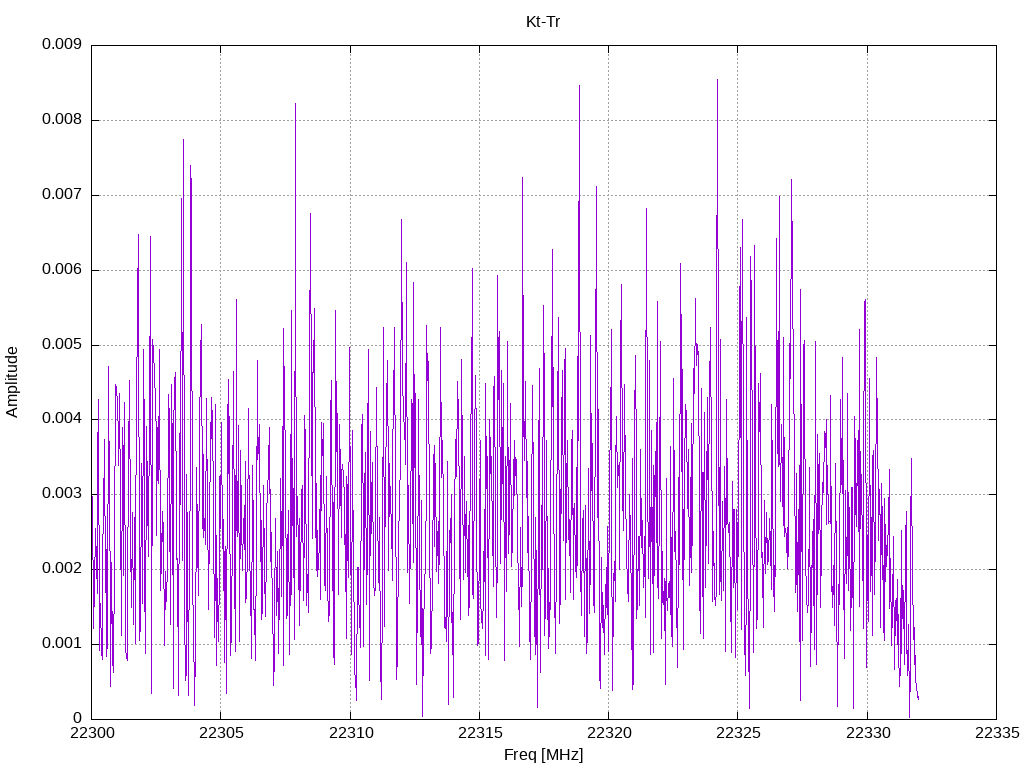The height and width of the screenshot is (768, 1024).
Task: Click the x-axis tick label 22305
Action: click(x=221, y=733)
